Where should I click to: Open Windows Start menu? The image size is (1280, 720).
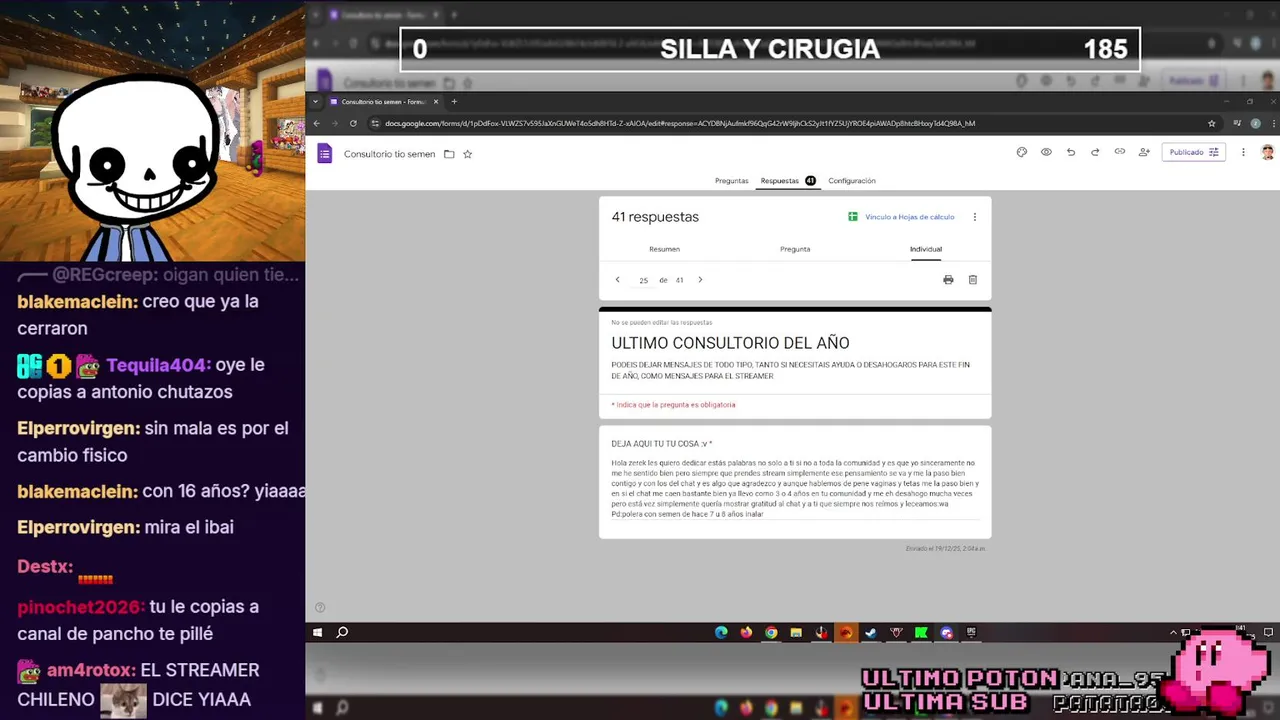click(x=317, y=632)
